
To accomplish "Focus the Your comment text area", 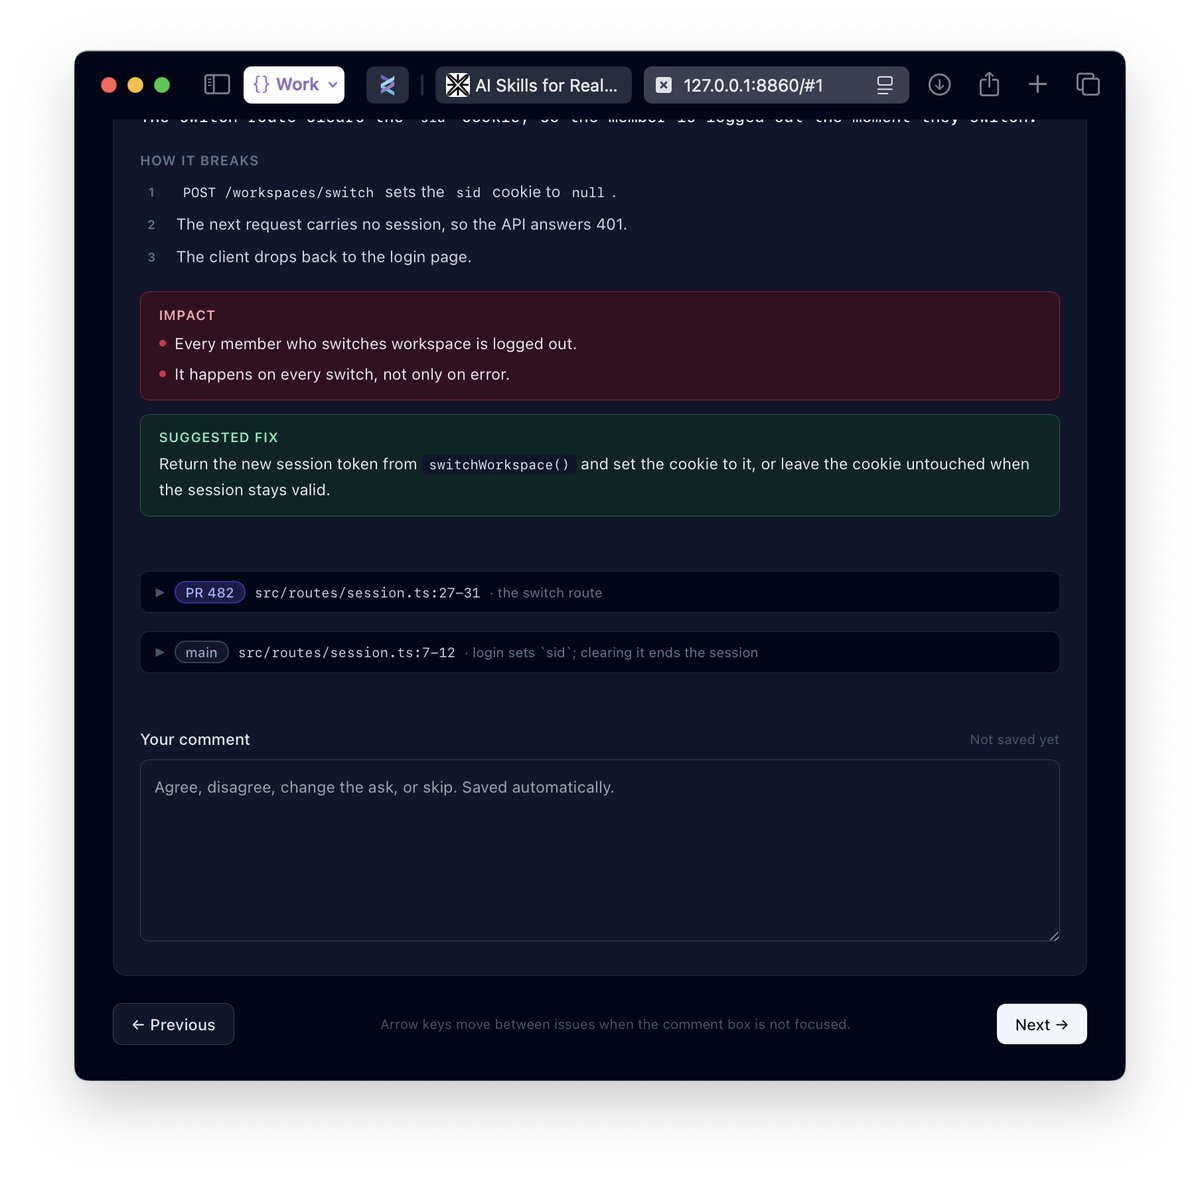I will point(600,850).
